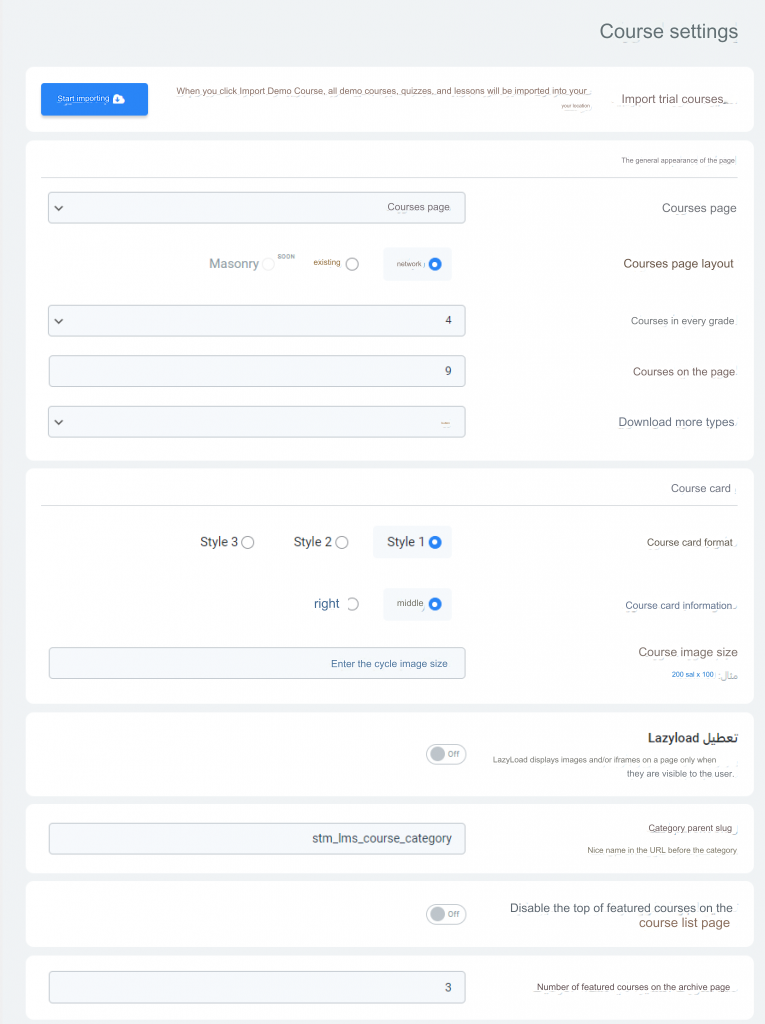Image resolution: width=765 pixels, height=1024 pixels.
Task: Click 'Nice name in the URL before the category' text
Action: 662,850
